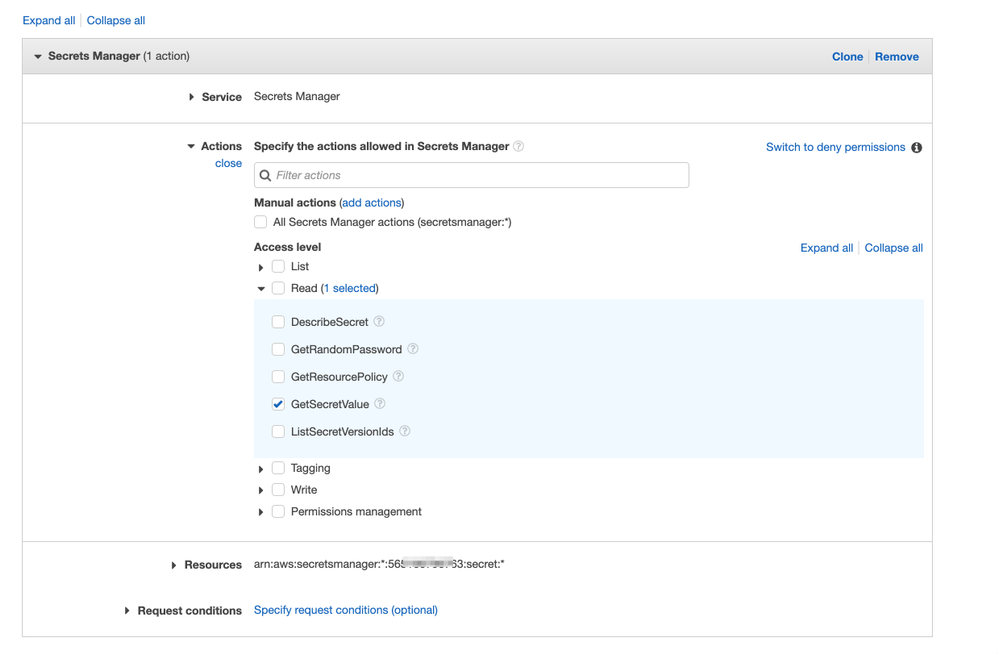This screenshot has width=998, height=654.
Task: Expand the List access level arrow
Action: (x=261, y=267)
